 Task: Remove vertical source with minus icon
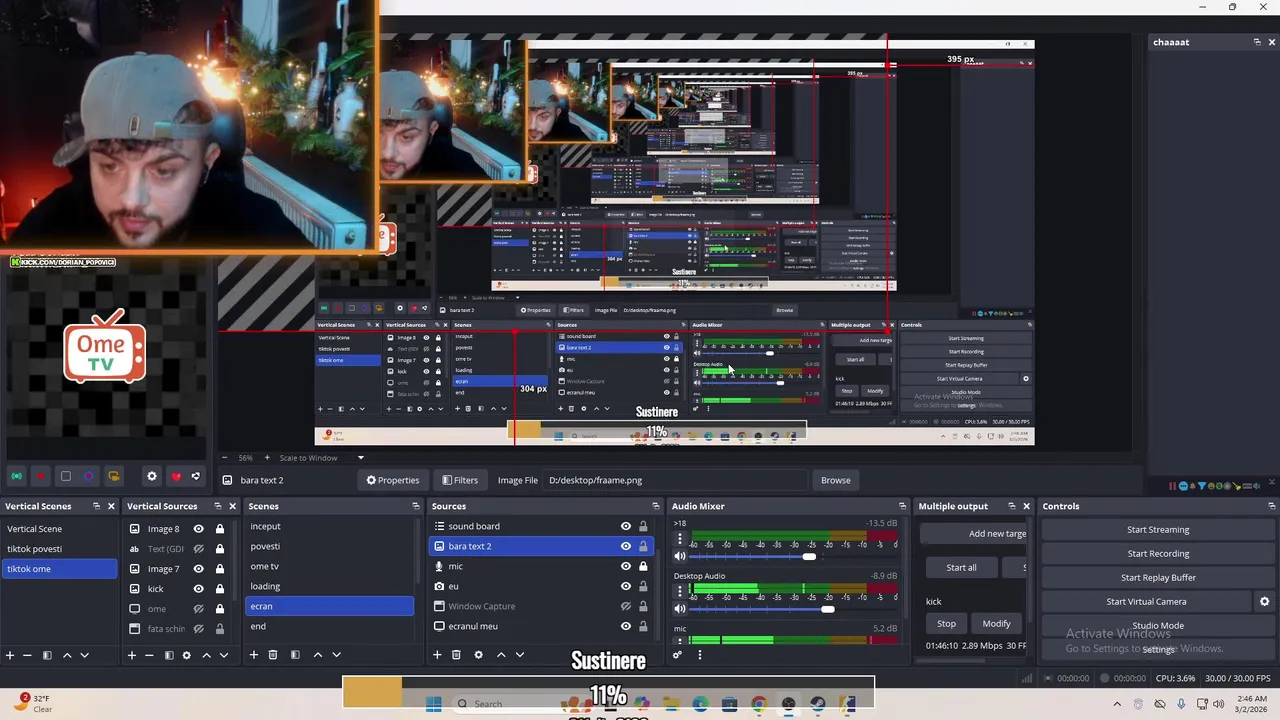[149, 655]
